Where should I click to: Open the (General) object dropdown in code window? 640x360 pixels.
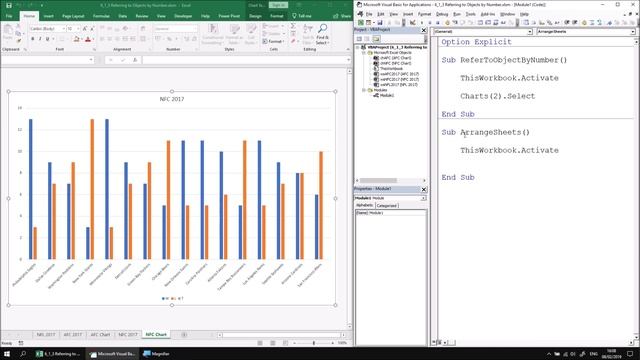[x=530, y=31]
